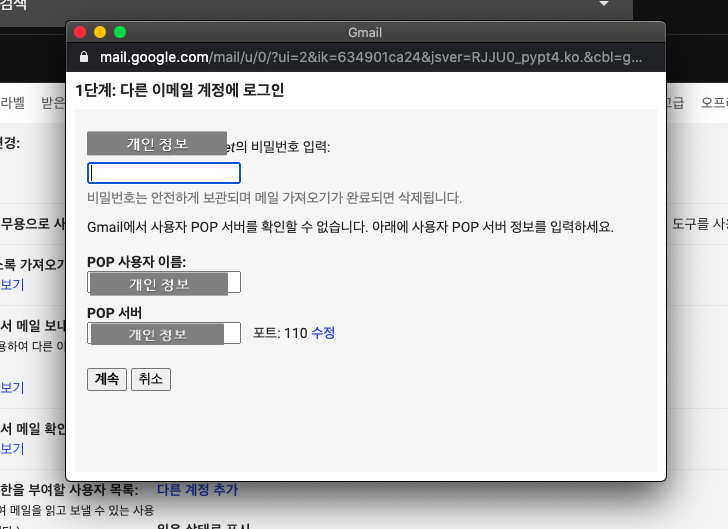Maximize the Gmail popup with green button
The height and width of the screenshot is (529, 728).
pyautogui.click(x=120, y=32)
